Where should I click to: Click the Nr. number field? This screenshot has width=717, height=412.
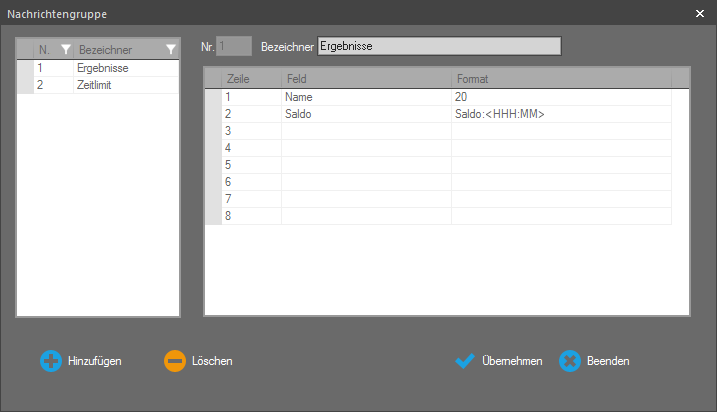point(234,46)
